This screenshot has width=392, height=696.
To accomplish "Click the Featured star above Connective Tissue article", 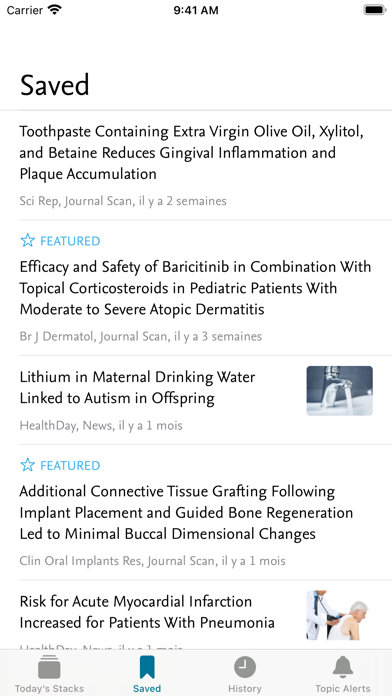I will click(28, 465).
